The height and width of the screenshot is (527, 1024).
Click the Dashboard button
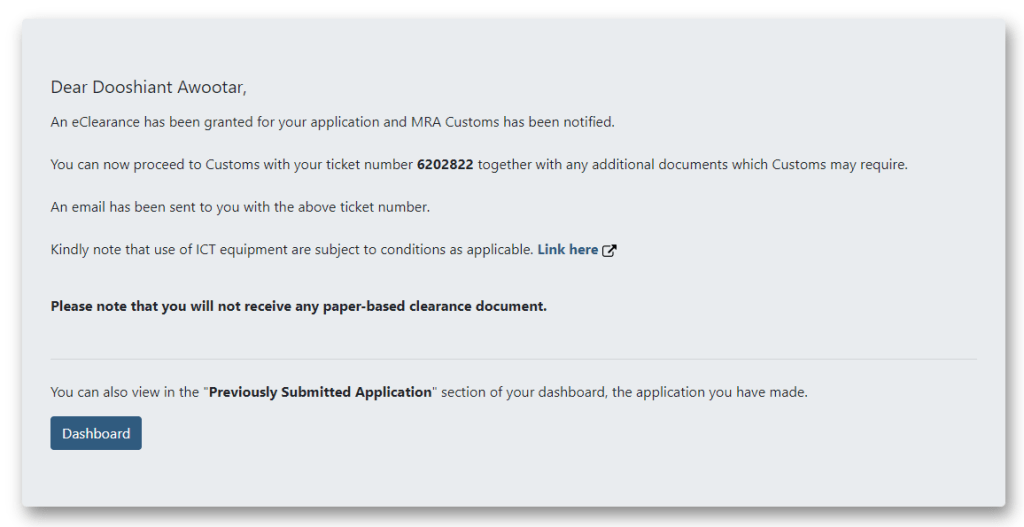(x=96, y=433)
